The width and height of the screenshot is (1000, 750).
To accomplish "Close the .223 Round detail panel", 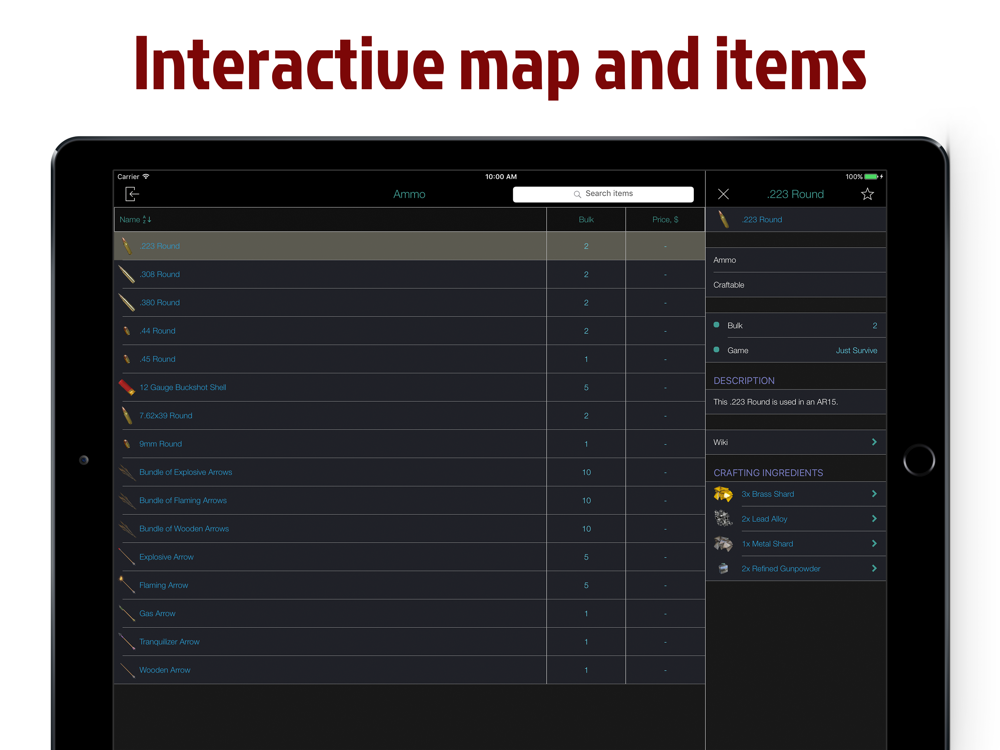I will [x=723, y=194].
